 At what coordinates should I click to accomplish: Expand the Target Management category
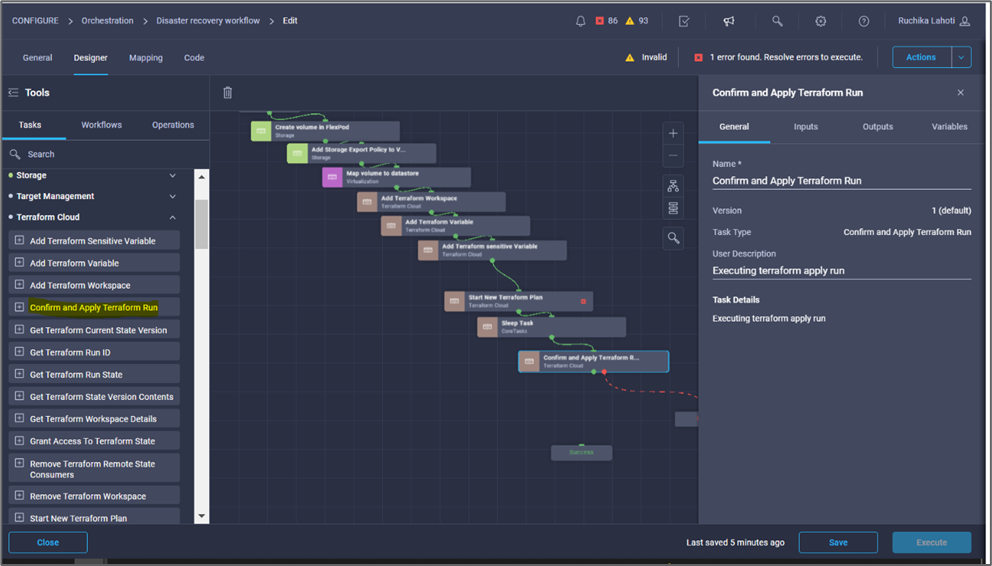click(172, 197)
